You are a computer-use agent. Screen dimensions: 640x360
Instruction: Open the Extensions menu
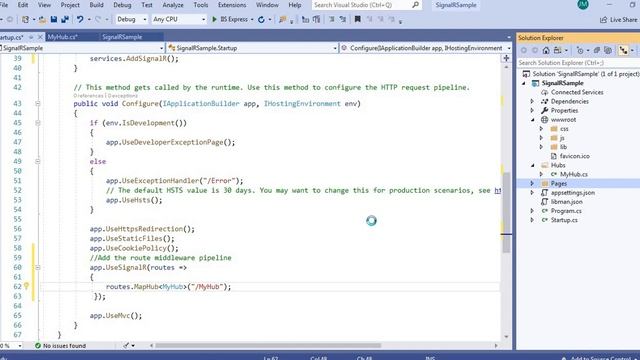point(232,5)
